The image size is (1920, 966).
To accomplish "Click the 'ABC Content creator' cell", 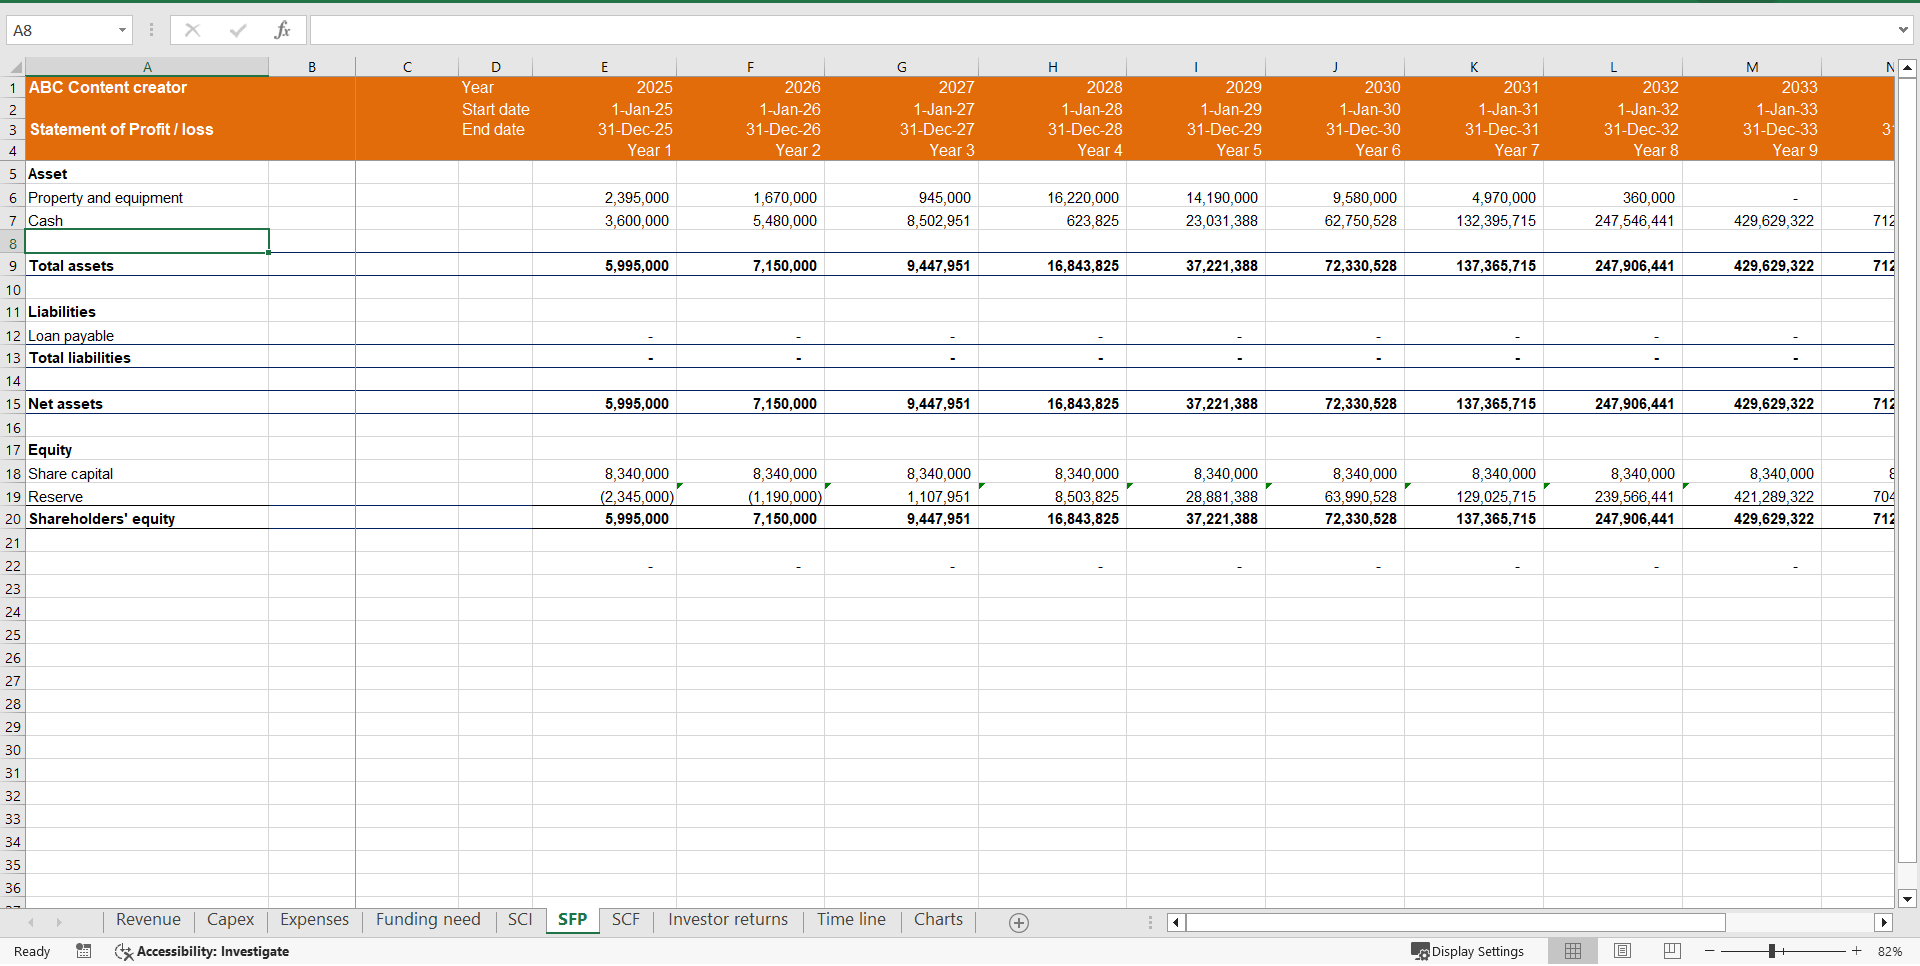I will click(x=147, y=88).
